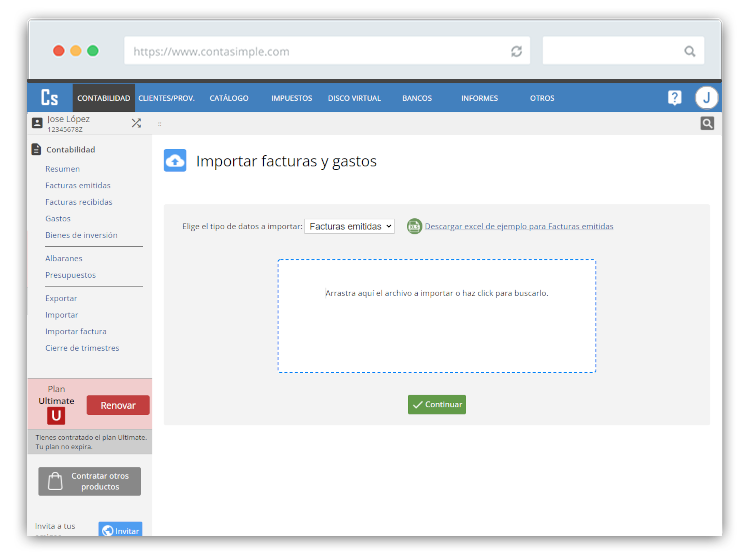Click the shopping bag icon
The image size is (750, 552).
click(56, 481)
